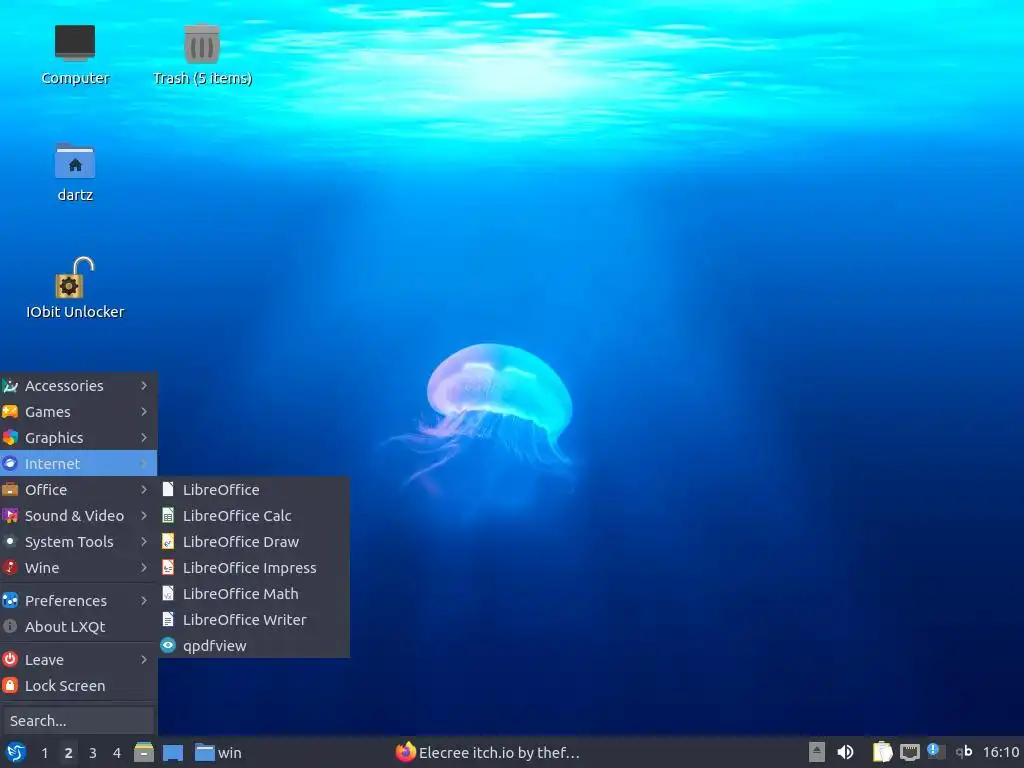Launch qpdfview from the Office submenu
The width and height of the screenshot is (1024, 768).
[253, 646]
